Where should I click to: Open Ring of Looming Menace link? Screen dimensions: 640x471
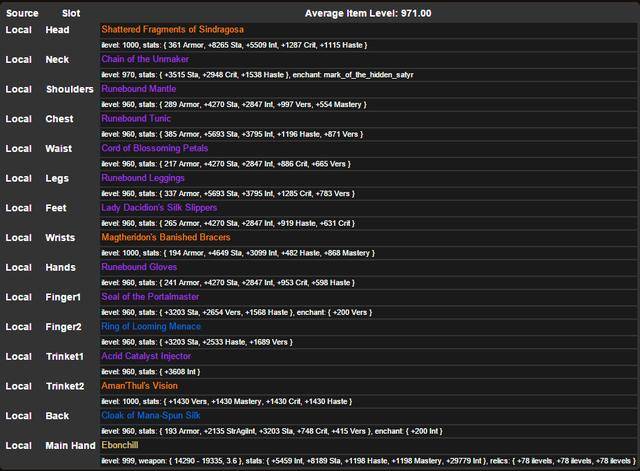(151, 327)
